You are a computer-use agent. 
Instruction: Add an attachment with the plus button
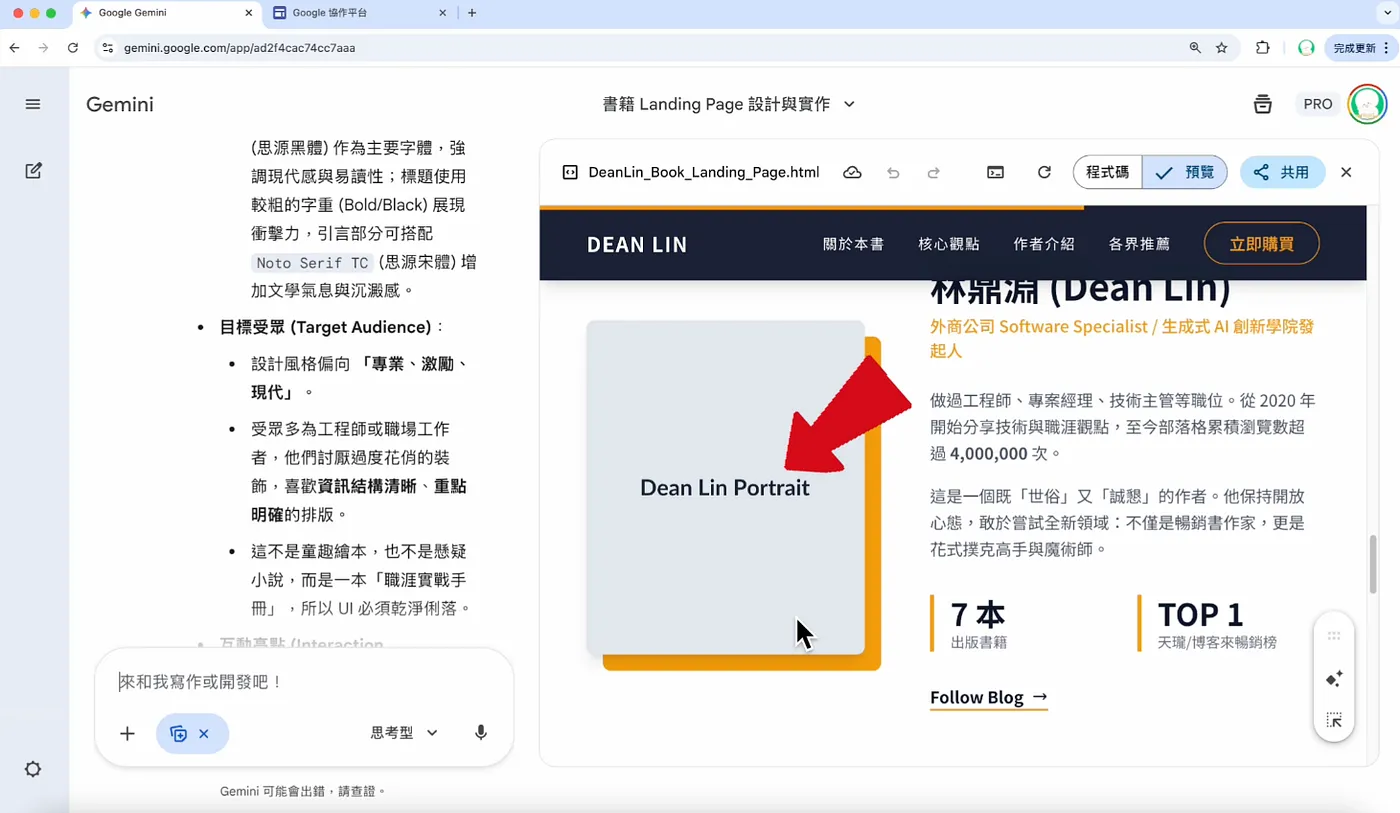[127, 734]
